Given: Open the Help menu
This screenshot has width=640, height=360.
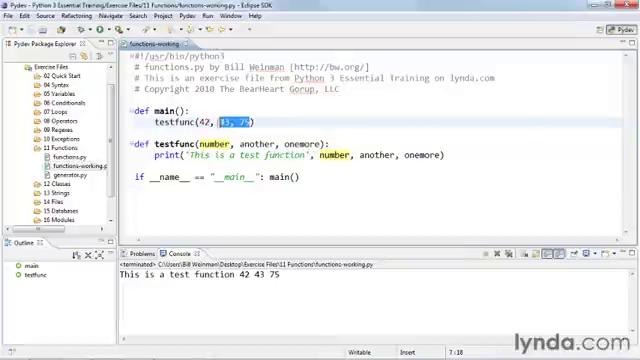Looking at the screenshot, I should 255,16.
